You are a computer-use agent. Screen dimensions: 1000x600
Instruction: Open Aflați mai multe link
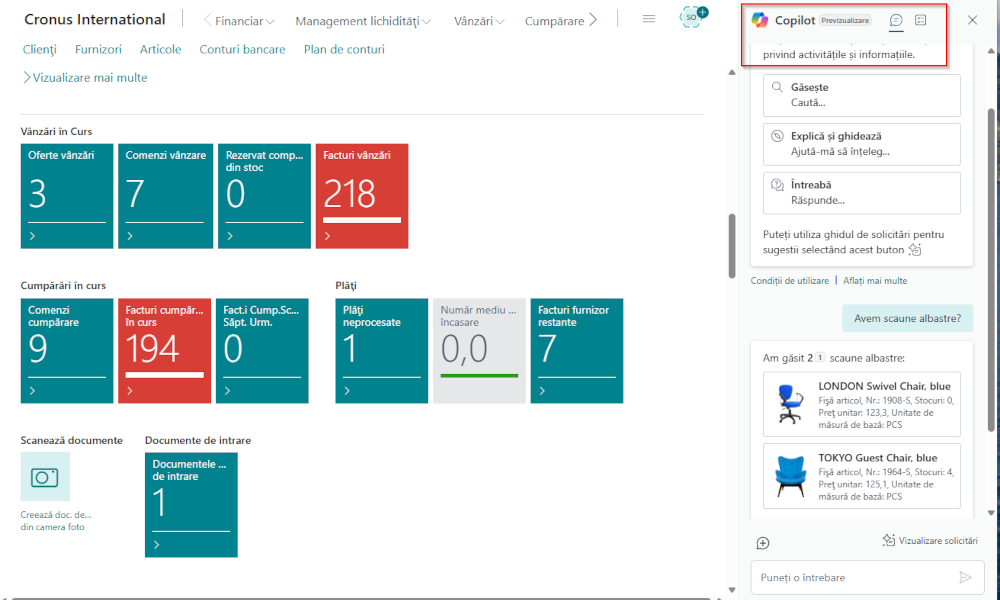[x=875, y=281]
